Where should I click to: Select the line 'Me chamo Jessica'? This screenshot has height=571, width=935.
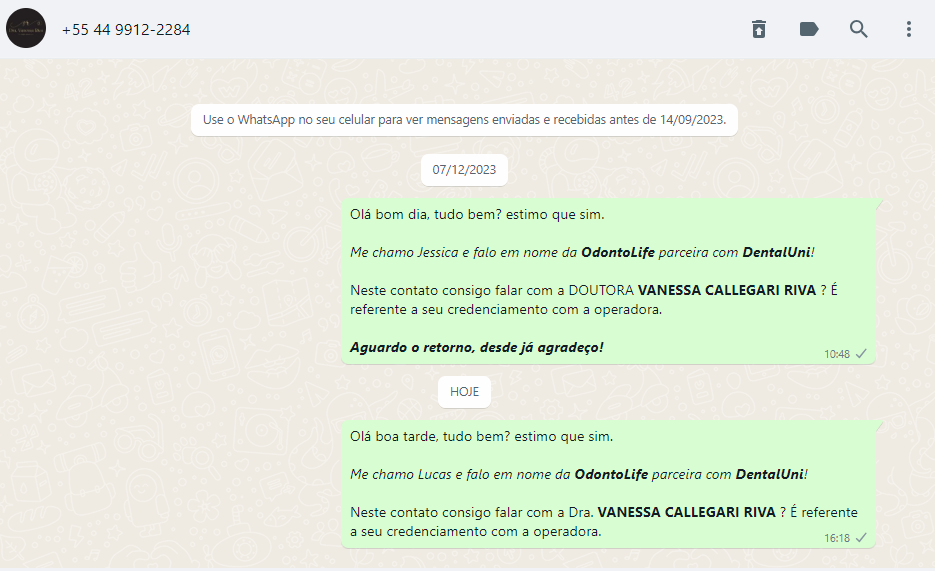tap(582, 253)
